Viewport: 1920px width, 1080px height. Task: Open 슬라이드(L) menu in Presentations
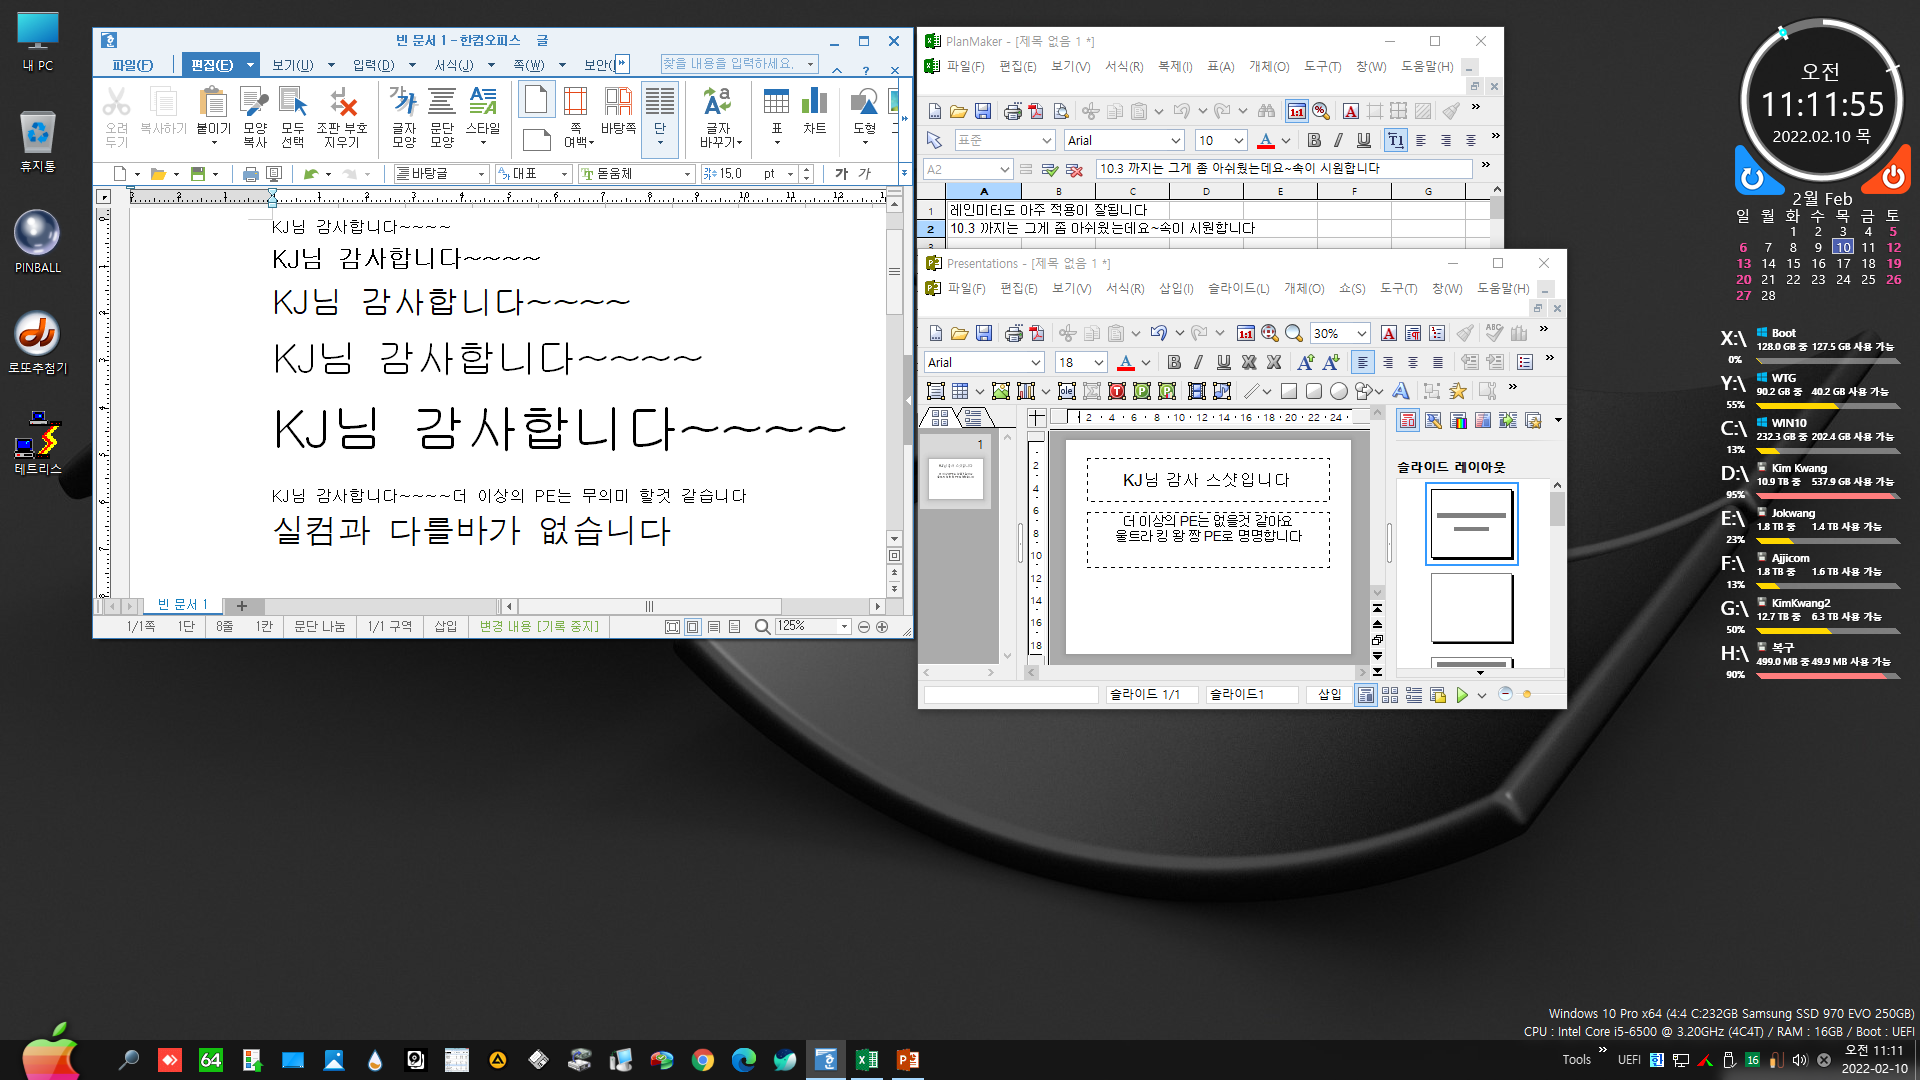coord(1238,289)
